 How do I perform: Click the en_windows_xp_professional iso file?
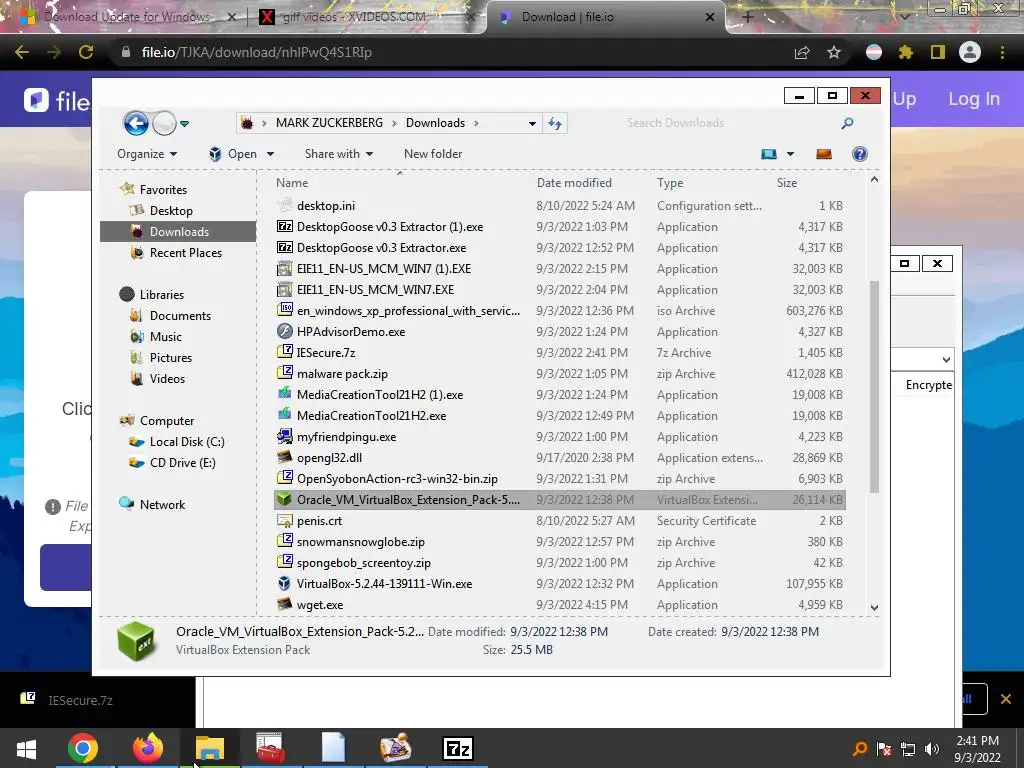[559, 311]
